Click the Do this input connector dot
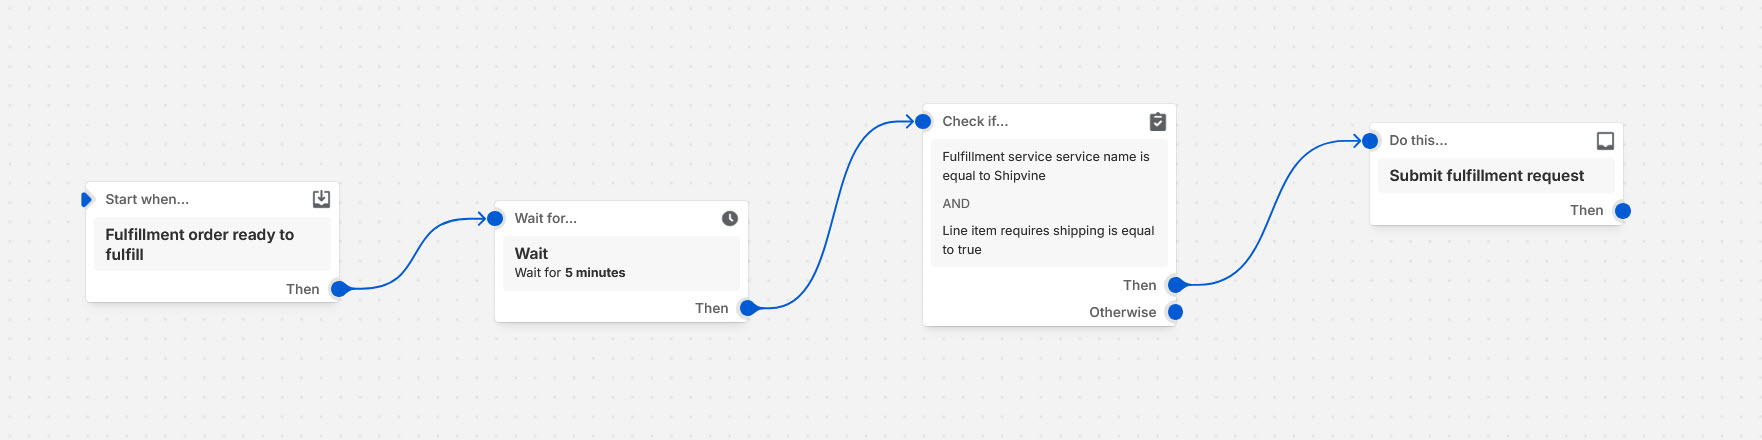Viewport: 1762px width, 440px height. [1370, 141]
